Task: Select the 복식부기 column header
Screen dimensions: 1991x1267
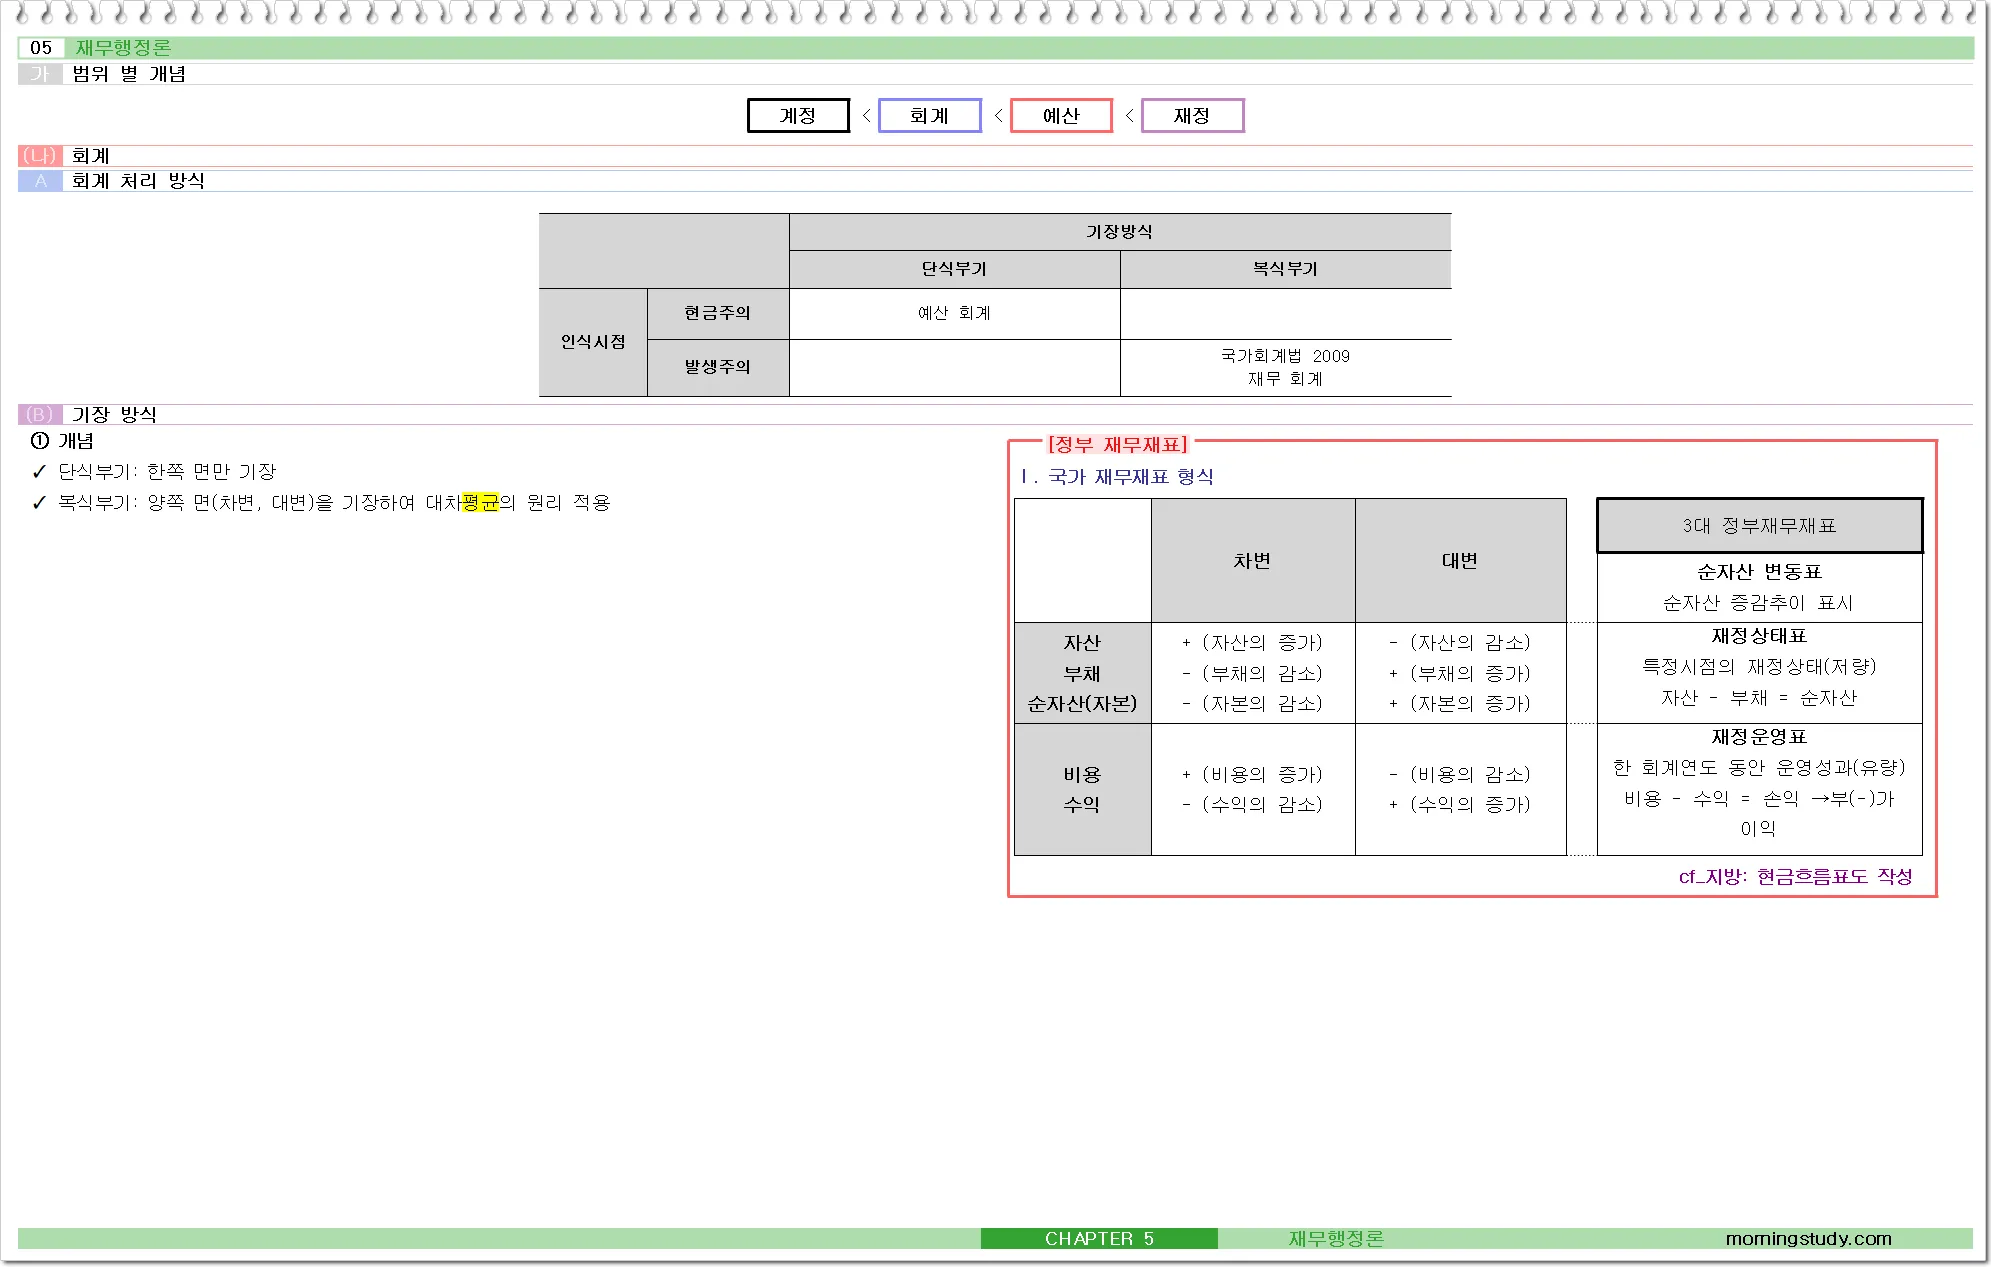Action: 1285,269
